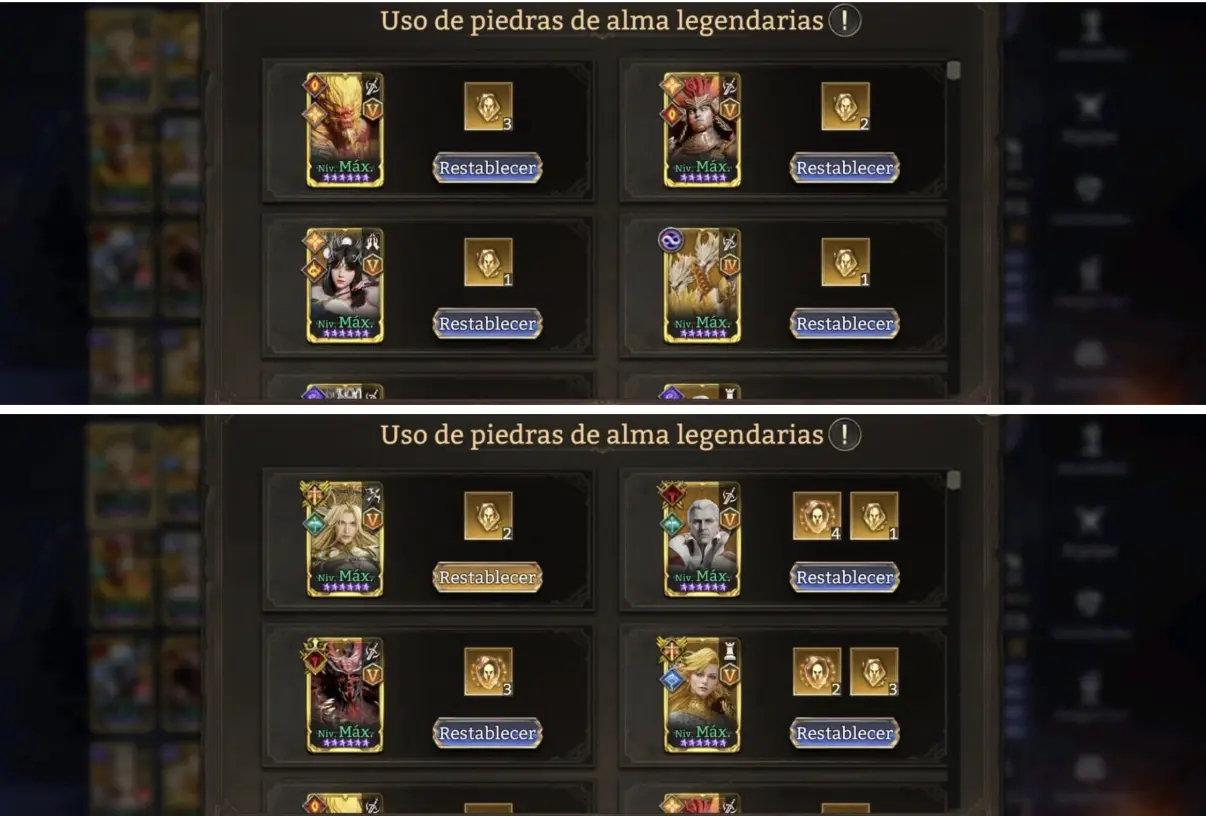Screen dimensions: 1206x816
Task: Click the scrollbar handle in the lower list
Action: pos(954,481)
